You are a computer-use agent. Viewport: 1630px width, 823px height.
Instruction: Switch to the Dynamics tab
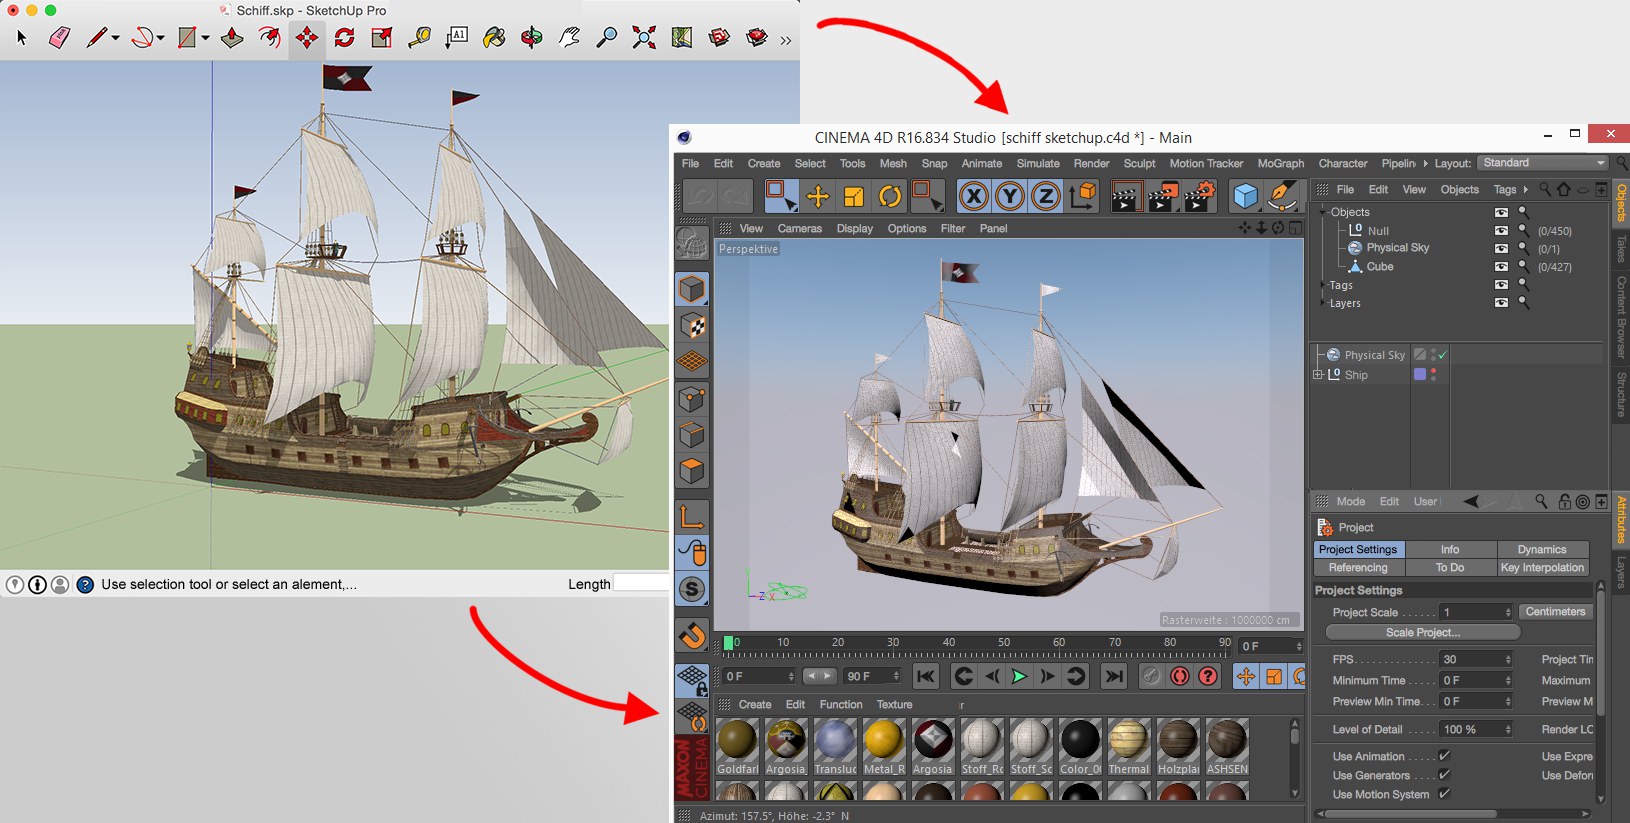click(x=1542, y=550)
